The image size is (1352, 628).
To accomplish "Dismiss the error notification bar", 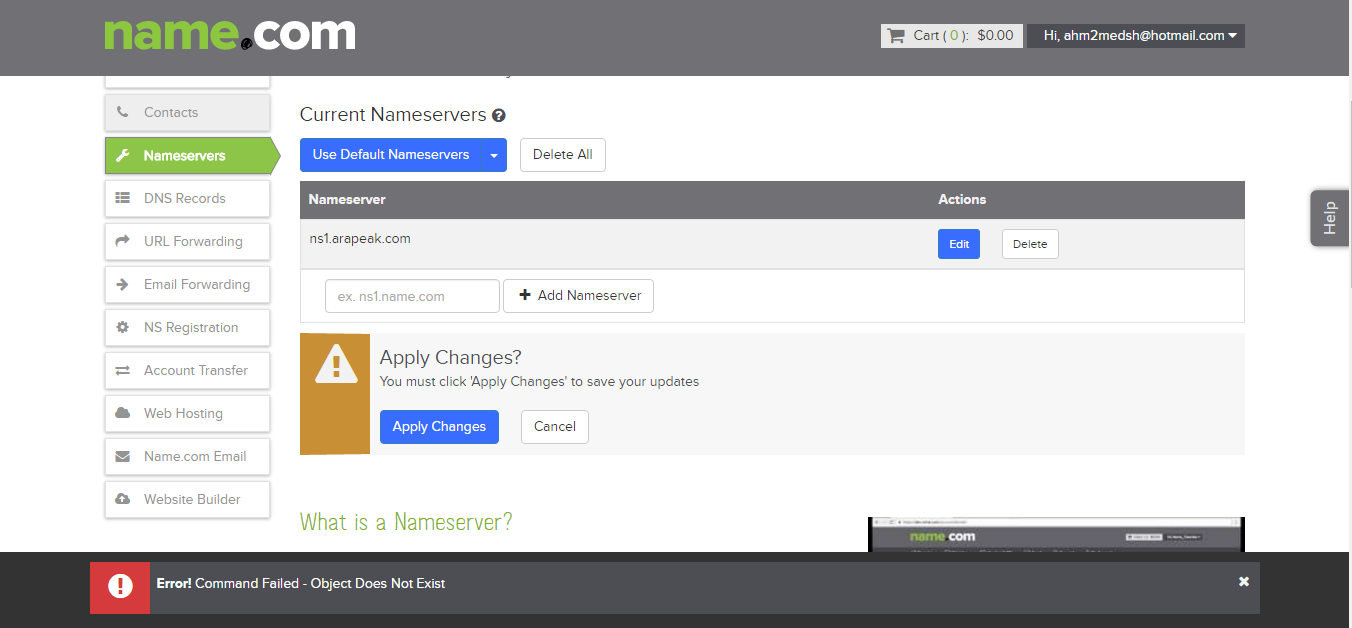I will [x=1244, y=581].
